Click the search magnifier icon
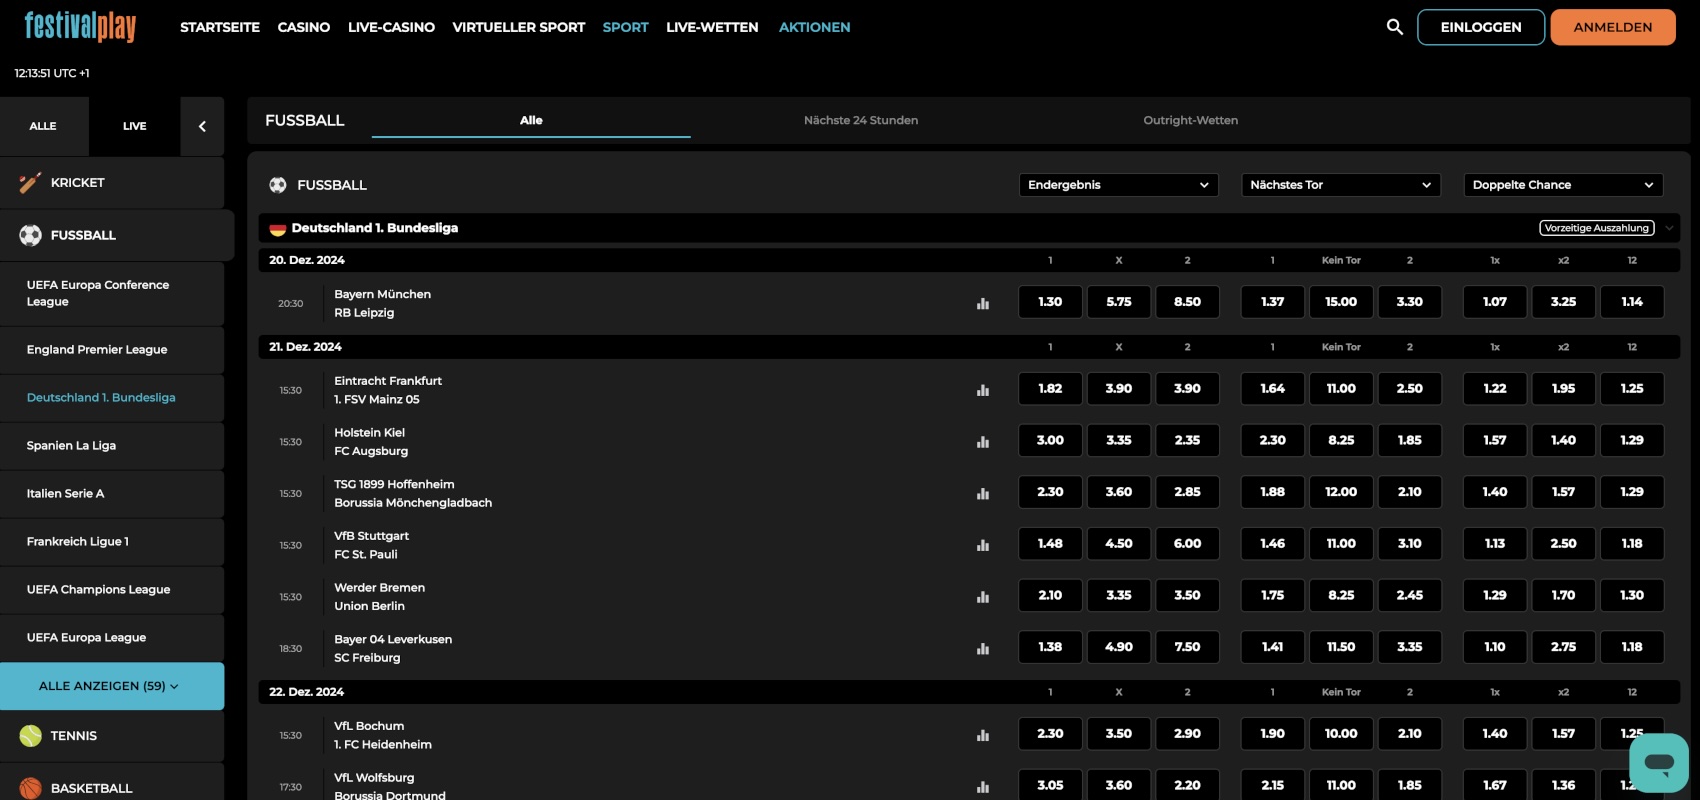The width and height of the screenshot is (1700, 800). click(x=1394, y=27)
